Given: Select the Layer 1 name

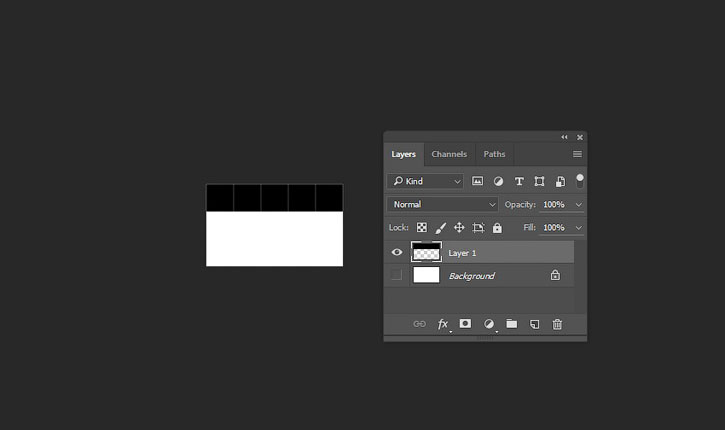Looking at the screenshot, I should (x=462, y=253).
